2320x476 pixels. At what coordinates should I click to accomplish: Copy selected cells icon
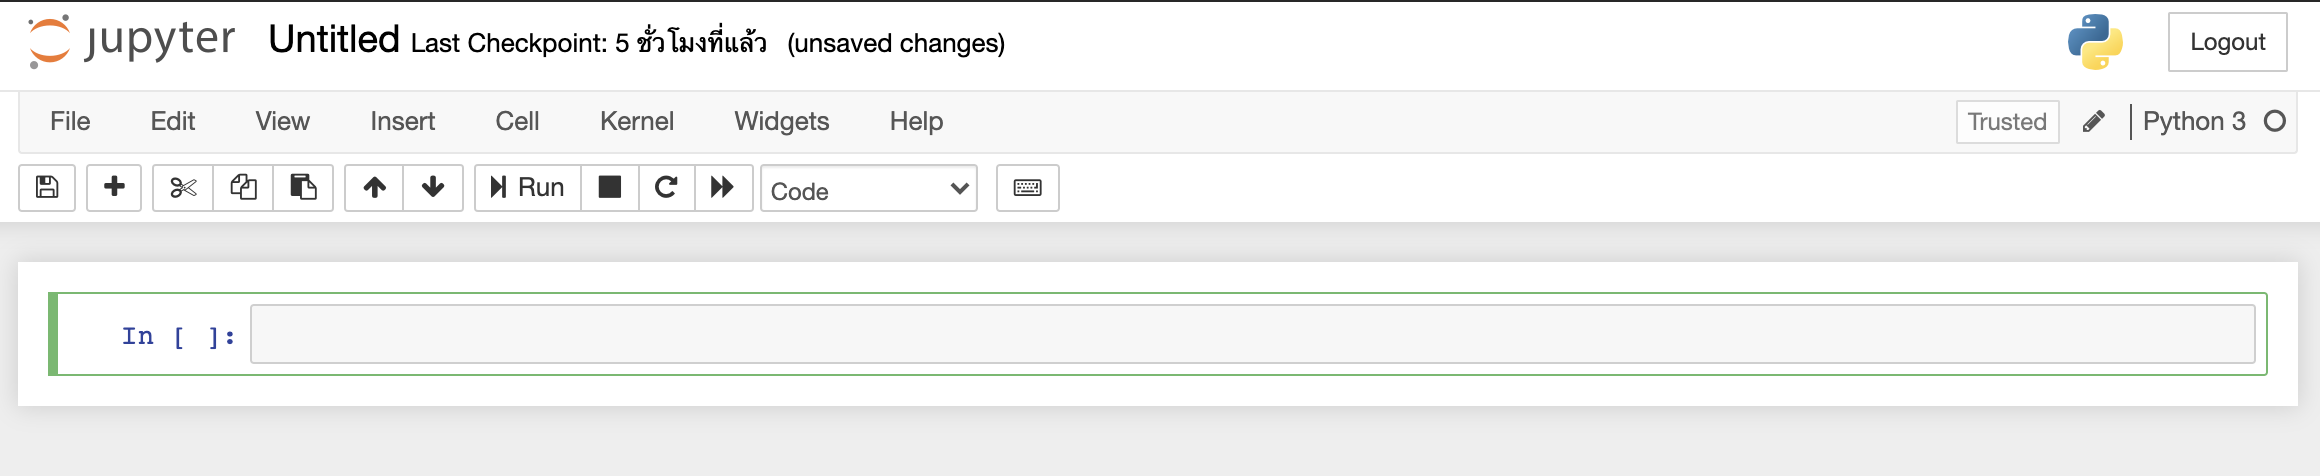coord(243,187)
